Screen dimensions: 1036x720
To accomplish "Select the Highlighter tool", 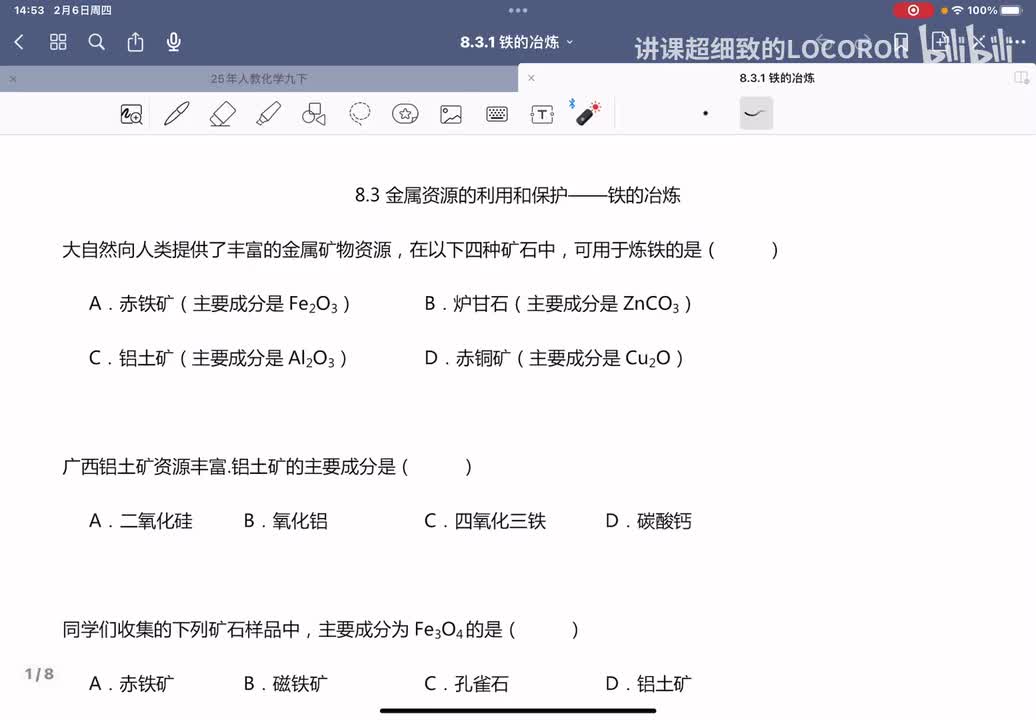I will (268, 114).
